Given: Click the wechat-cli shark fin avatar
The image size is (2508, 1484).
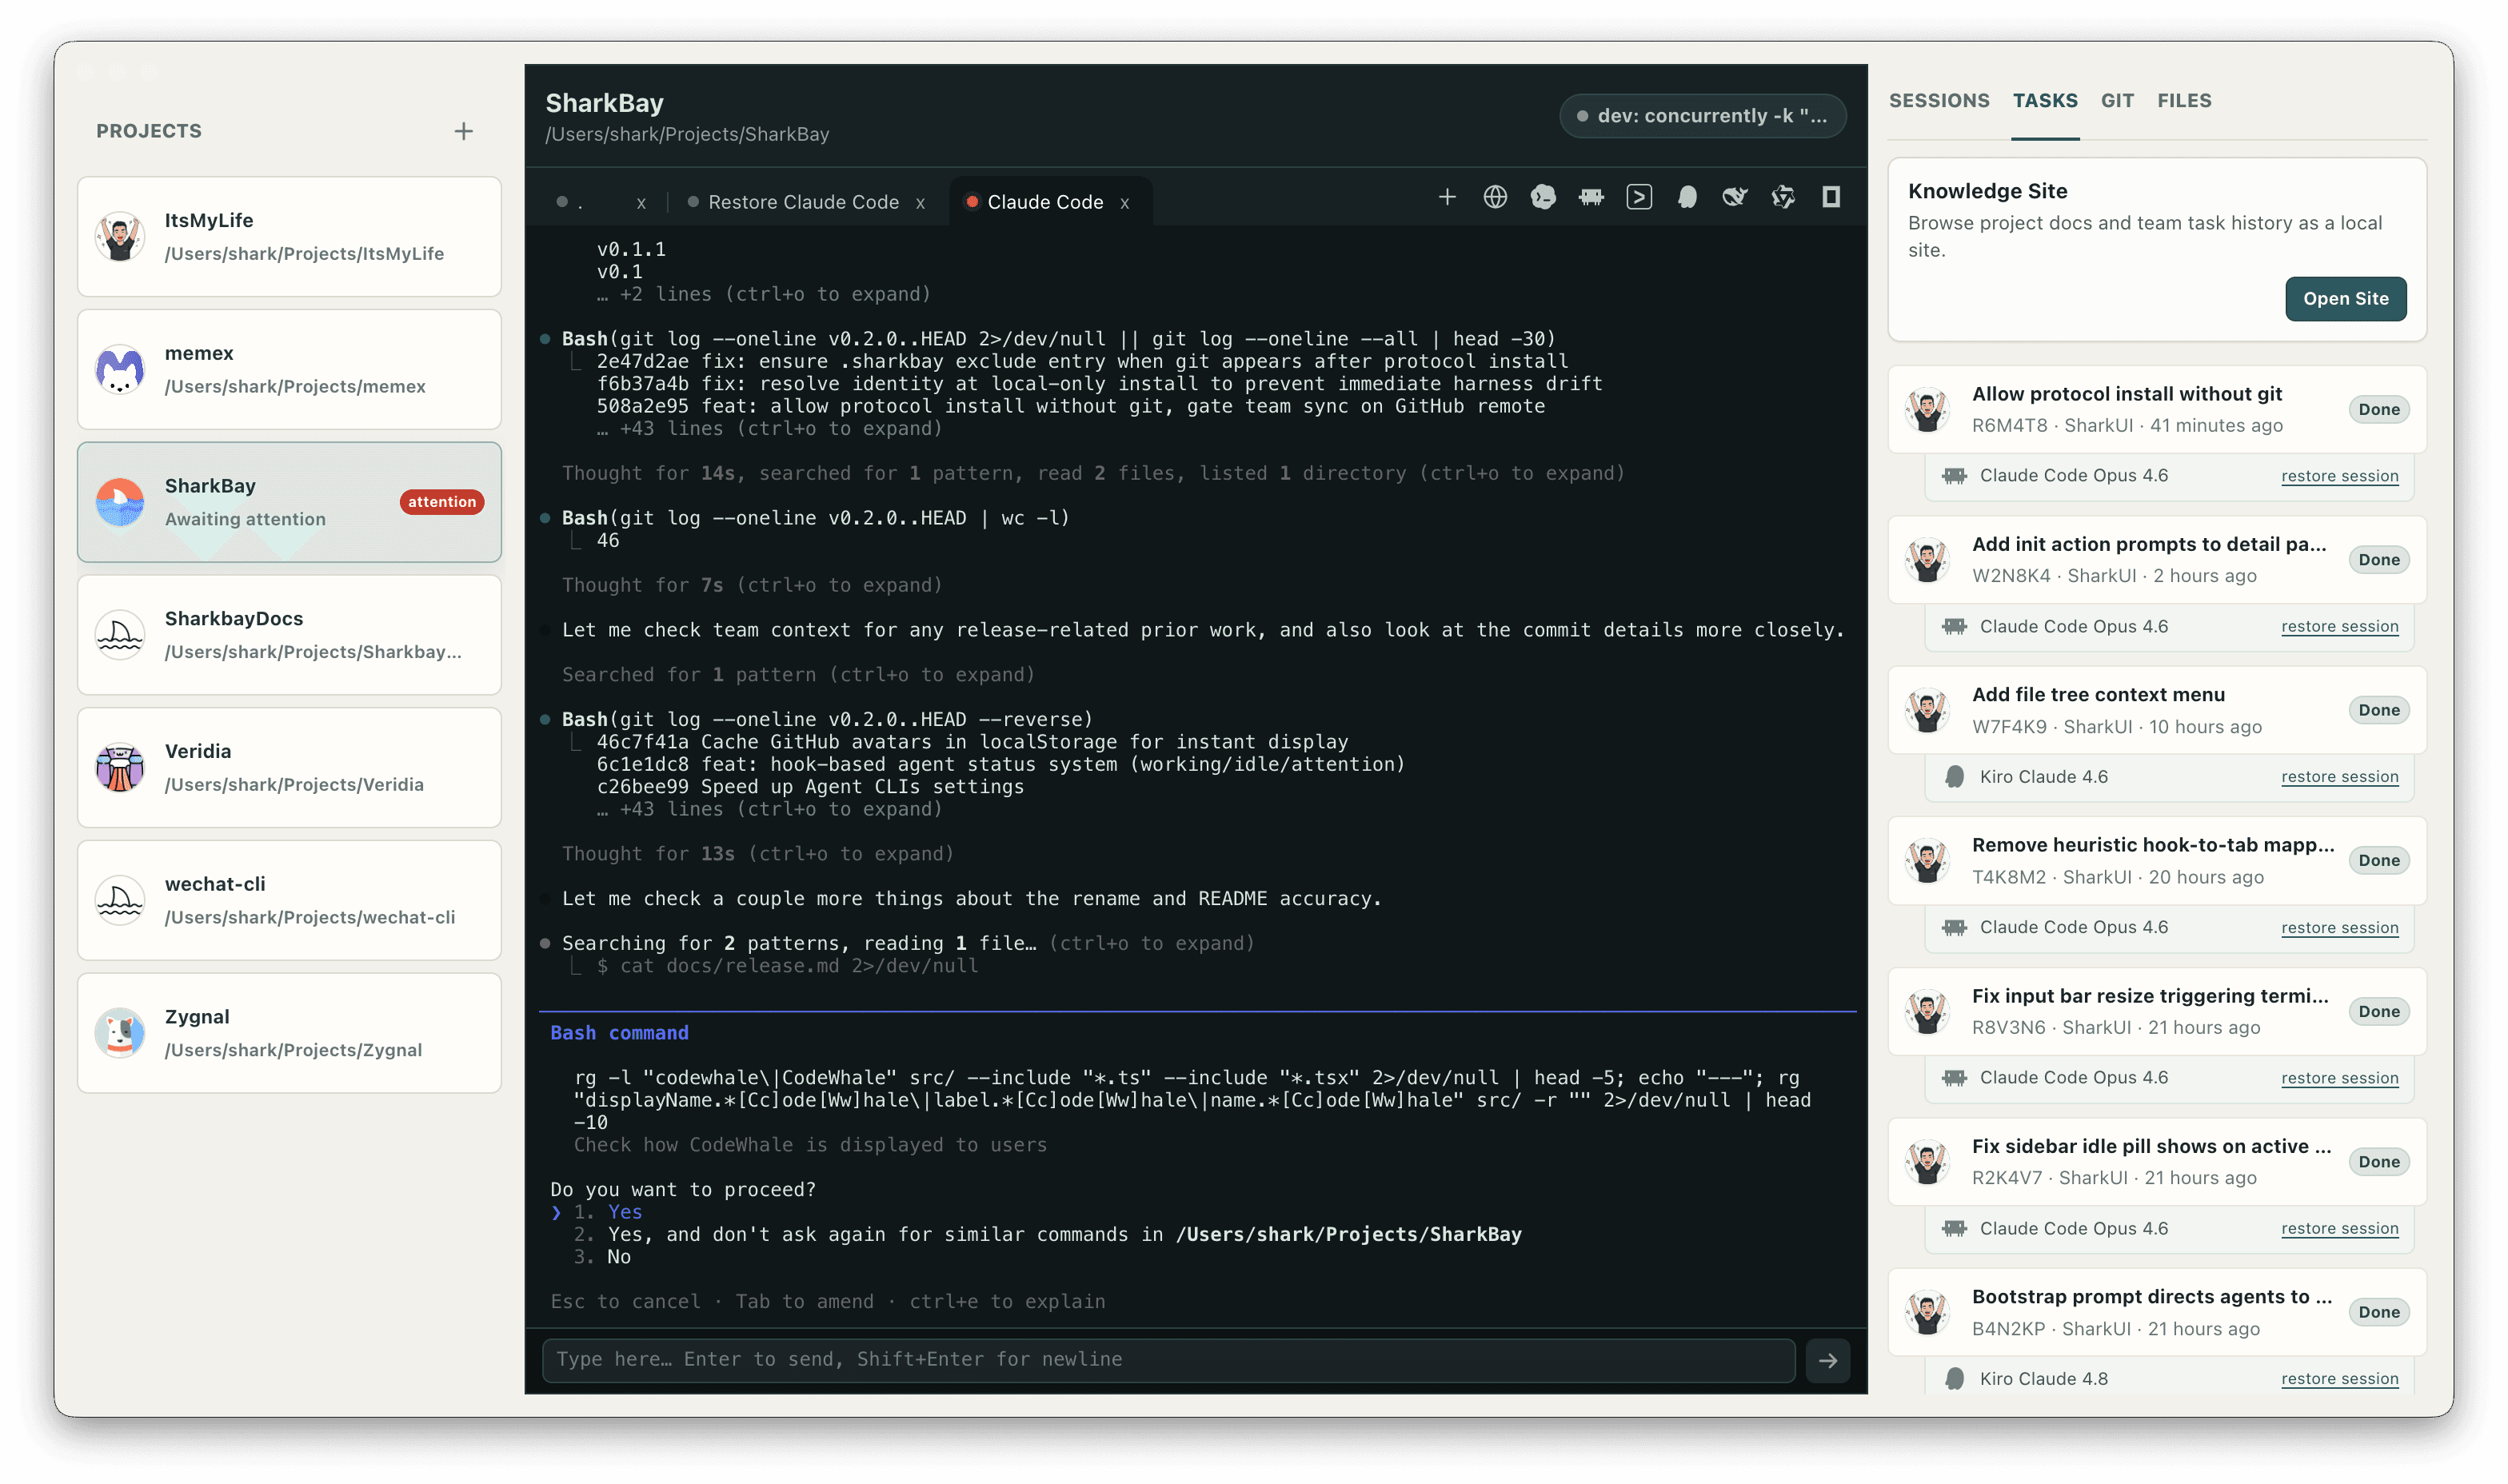Looking at the screenshot, I should (x=120, y=900).
